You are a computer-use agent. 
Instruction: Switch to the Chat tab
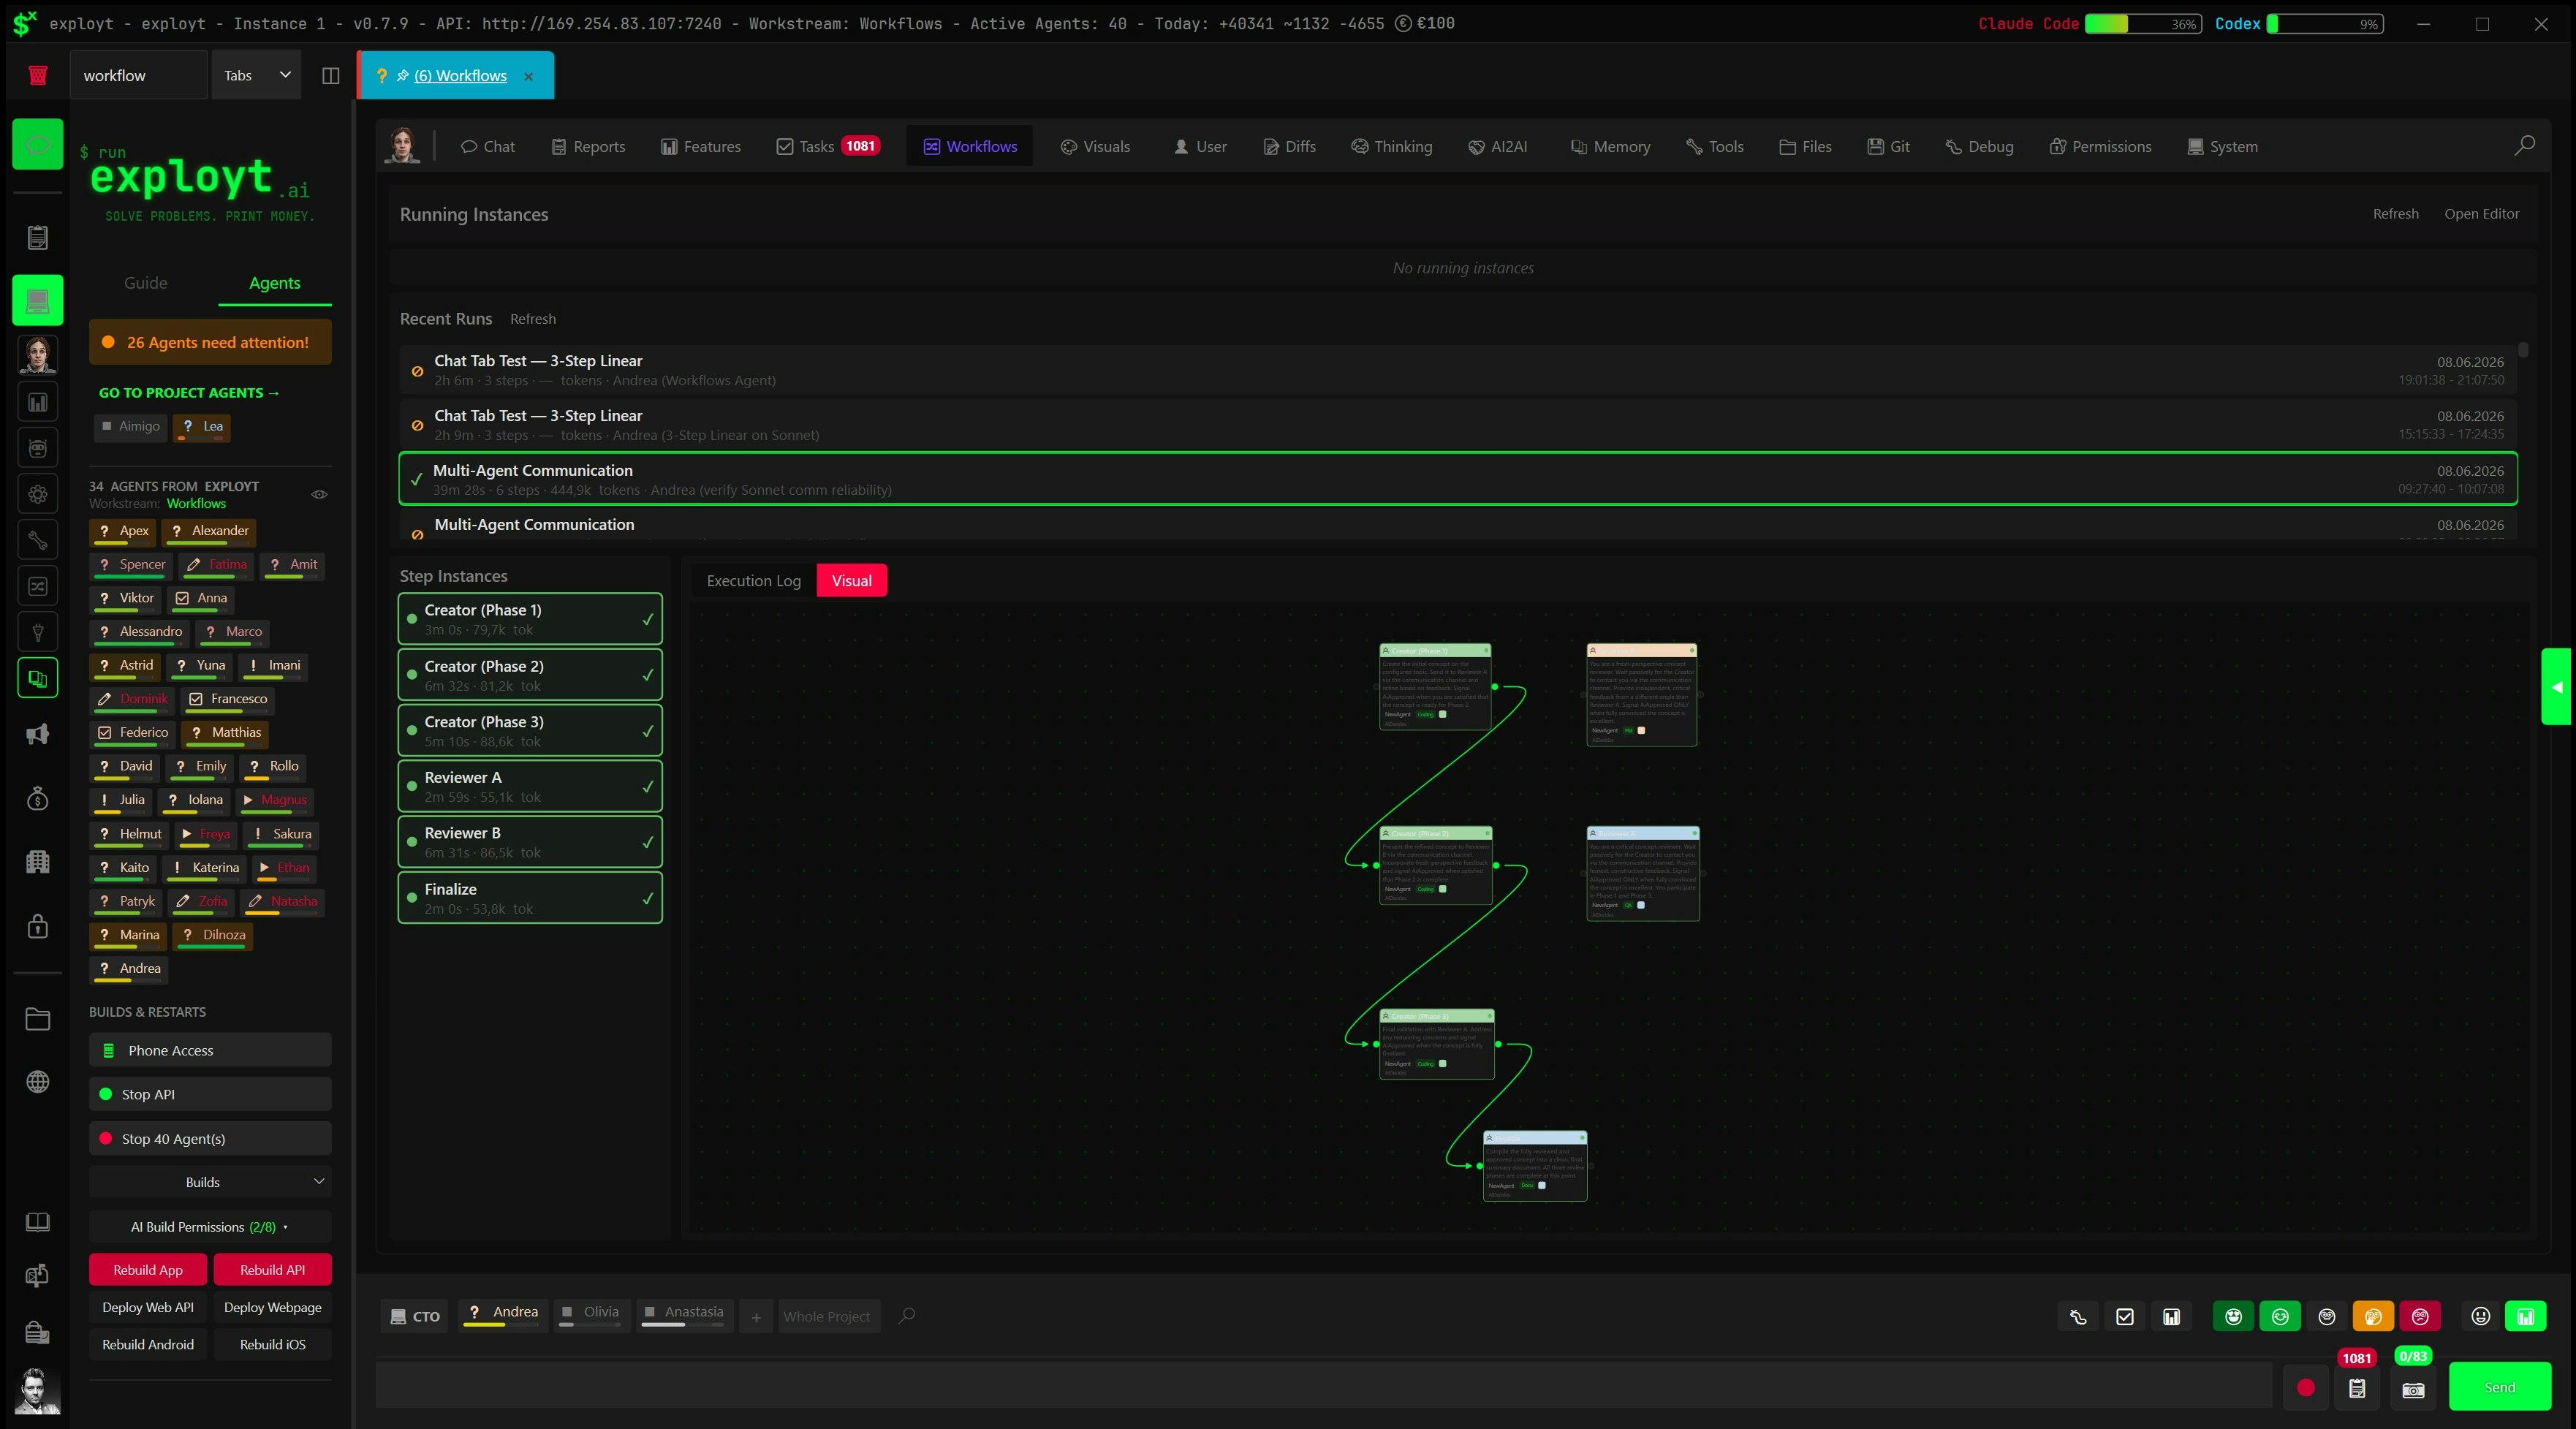487,147
